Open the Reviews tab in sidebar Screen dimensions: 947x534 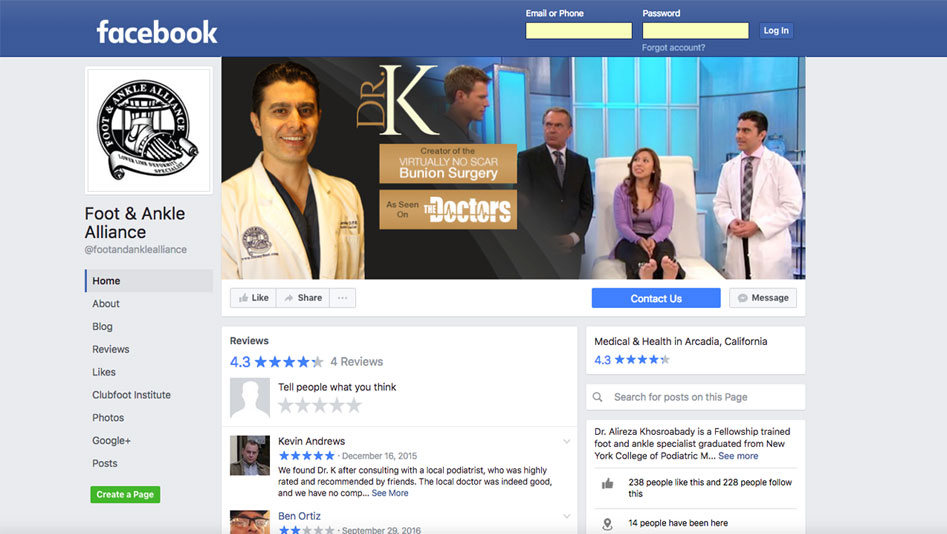point(111,349)
